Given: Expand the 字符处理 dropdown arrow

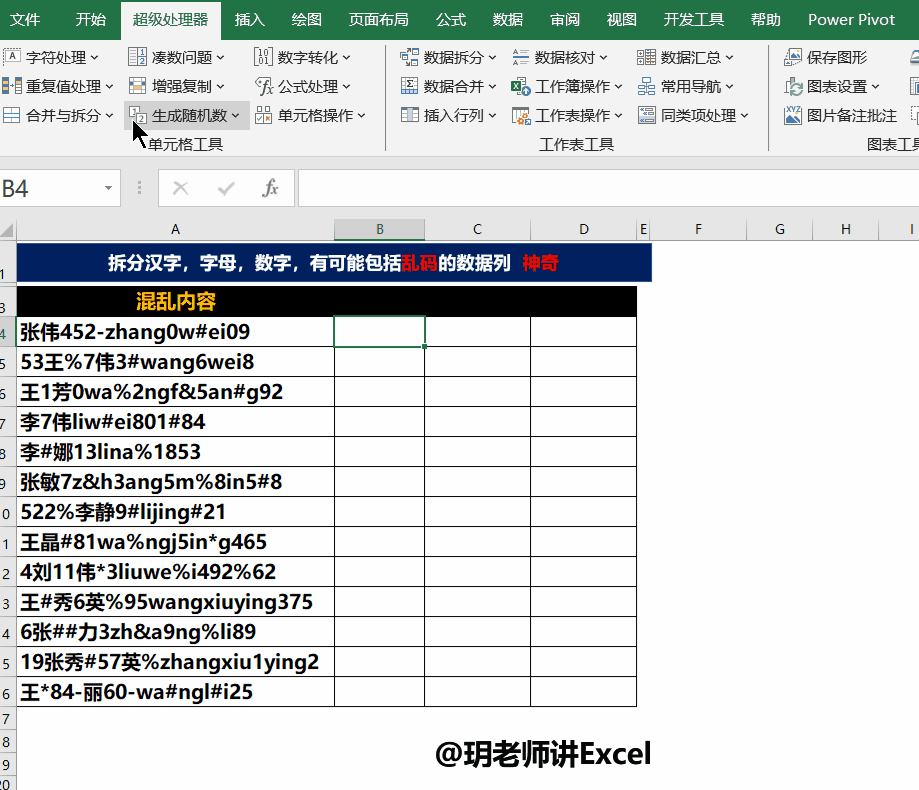Looking at the screenshot, I should 94,57.
